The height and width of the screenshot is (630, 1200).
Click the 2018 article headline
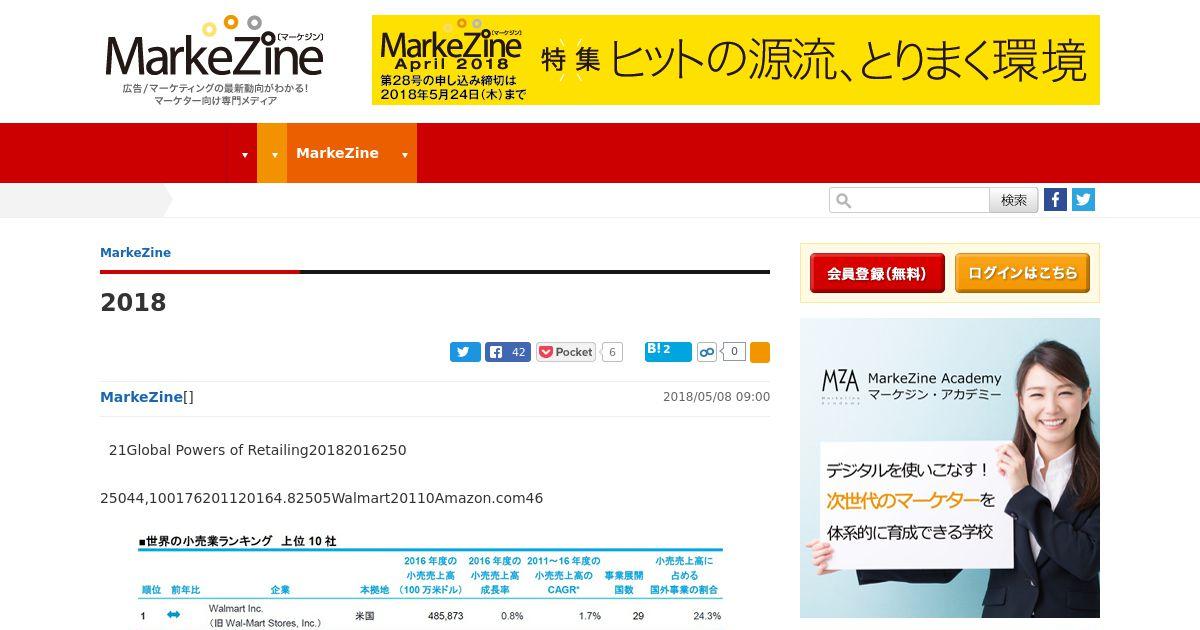coord(133,303)
